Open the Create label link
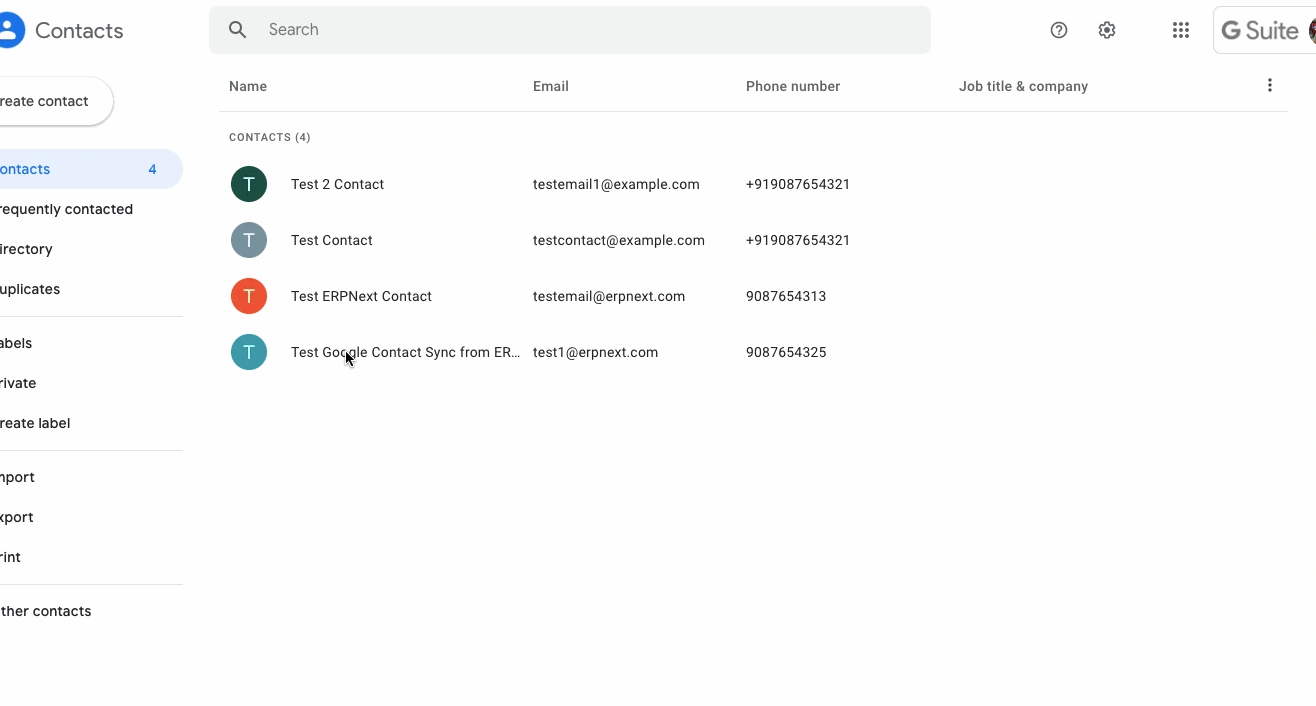The height and width of the screenshot is (706, 1316). click(35, 423)
